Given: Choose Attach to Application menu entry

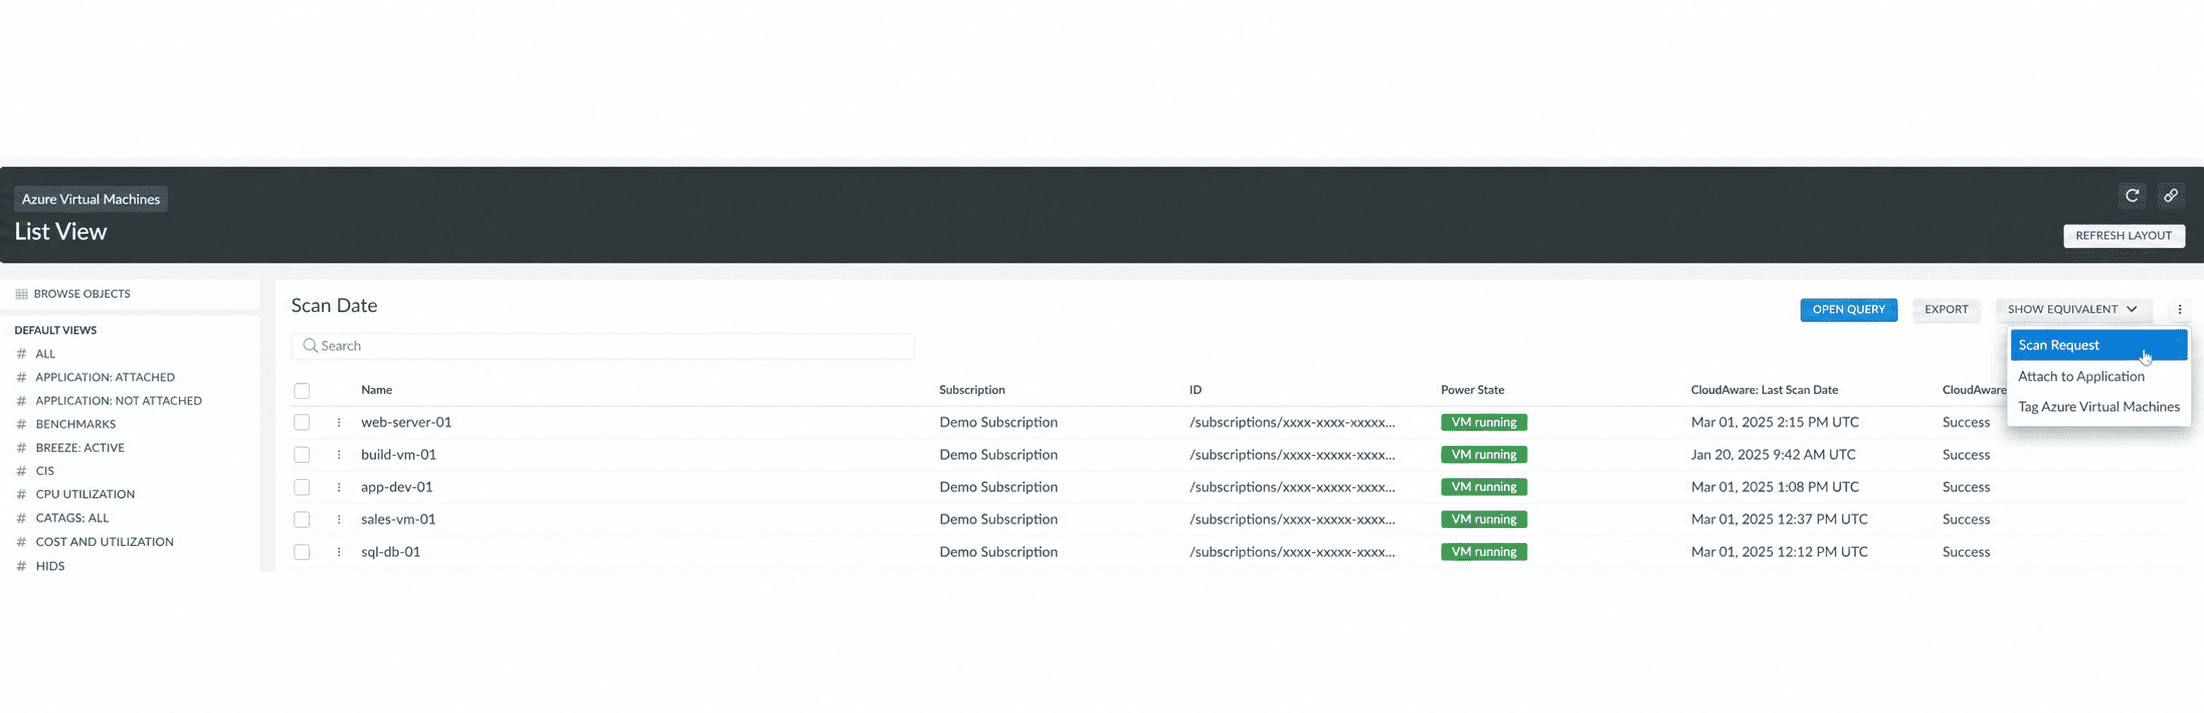Looking at the screenshot, I should tap(2081, 376).
